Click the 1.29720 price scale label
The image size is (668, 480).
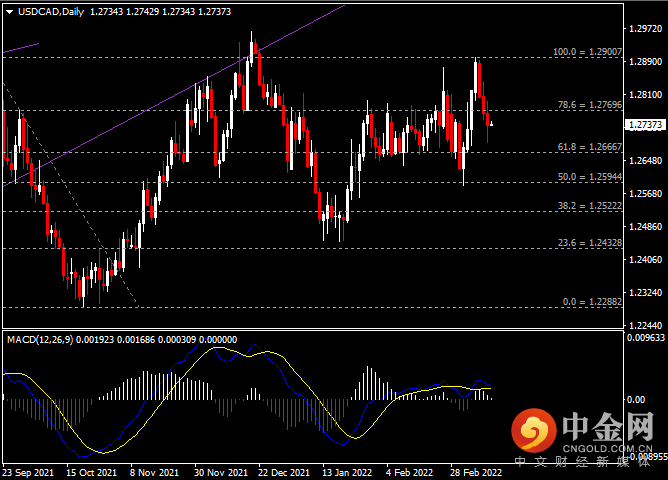tap(646, 29)
